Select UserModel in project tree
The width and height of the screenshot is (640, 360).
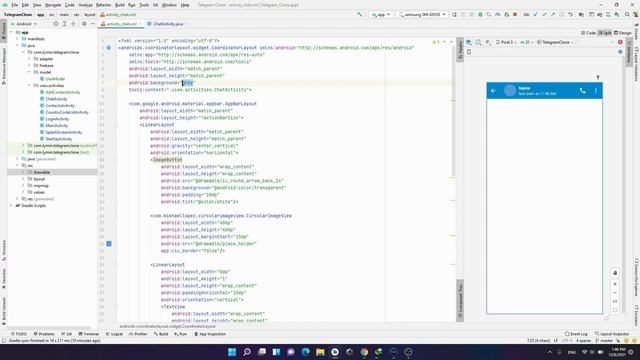pyautogui.click(x=55, y=79)
